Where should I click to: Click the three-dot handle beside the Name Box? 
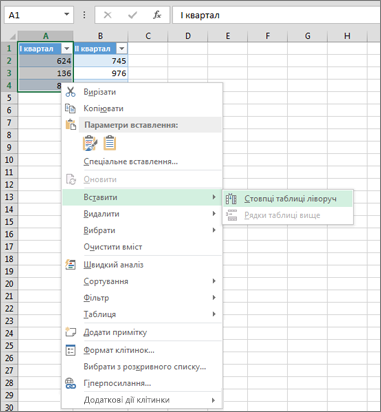[84, 15]
